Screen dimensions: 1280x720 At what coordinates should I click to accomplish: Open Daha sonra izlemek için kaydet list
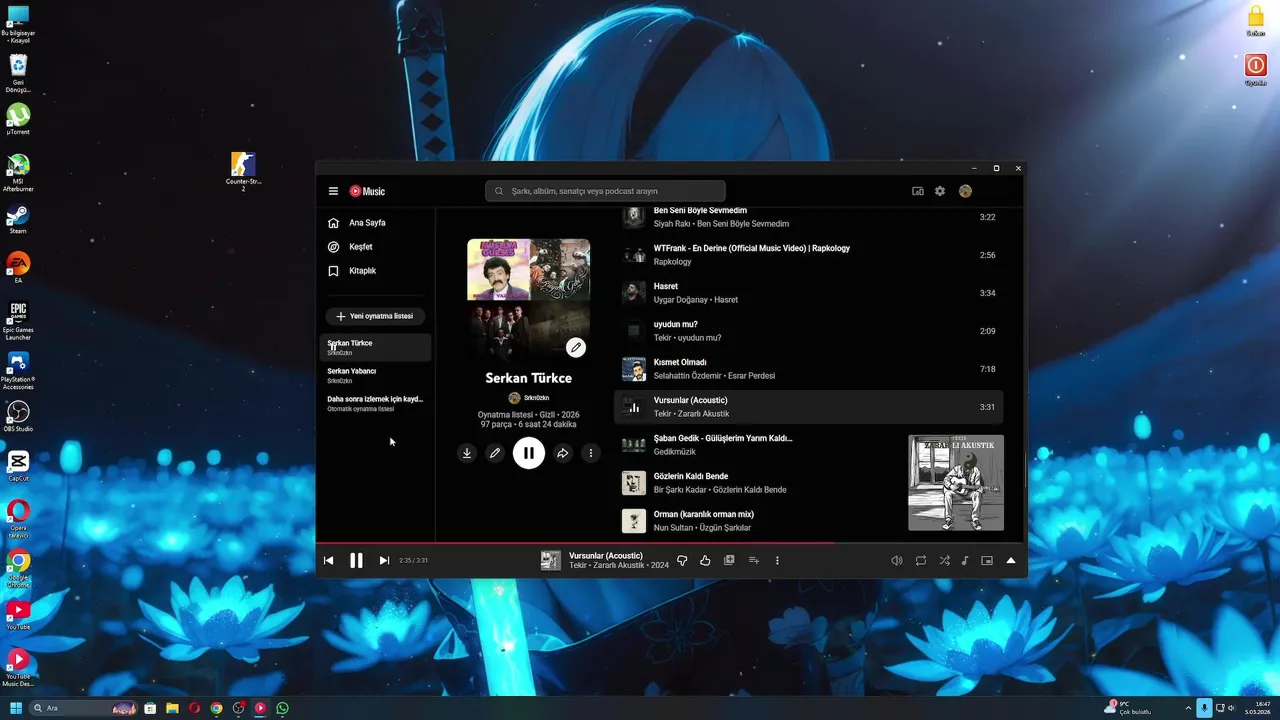(x=376, y=403)
